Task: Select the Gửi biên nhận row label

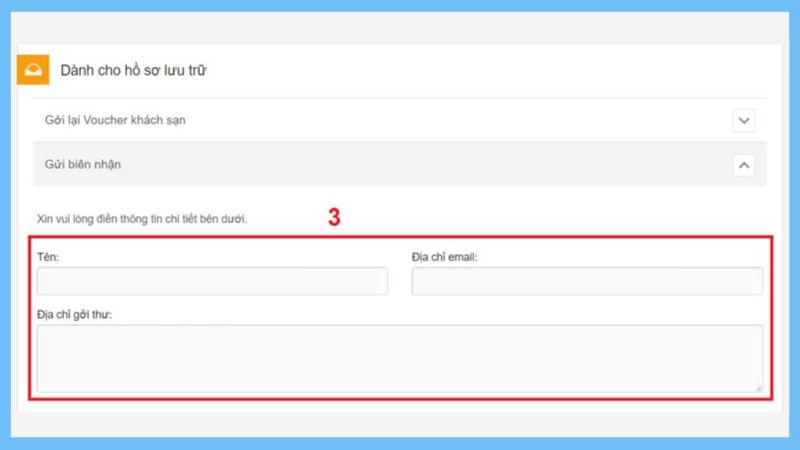Action: (83, 165)
